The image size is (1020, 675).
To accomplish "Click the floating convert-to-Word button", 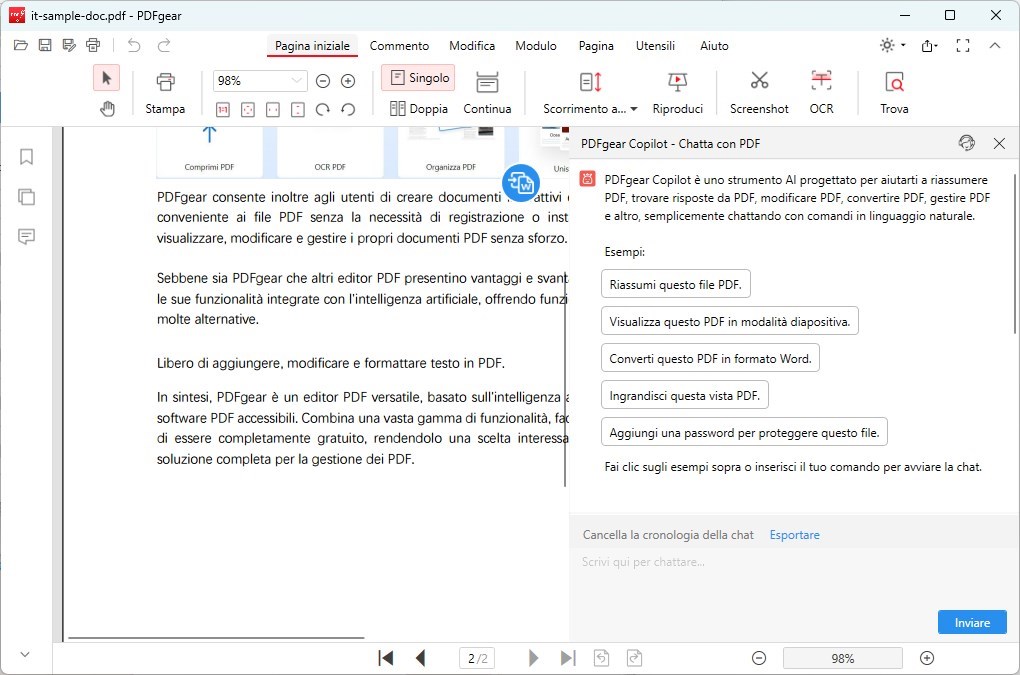I will point(521,183).
